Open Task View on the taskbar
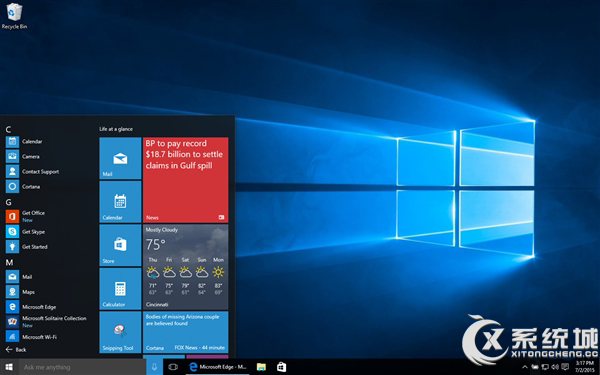This screenshot has width=600, height=375. pyautogui.click(x=173, y=367)
